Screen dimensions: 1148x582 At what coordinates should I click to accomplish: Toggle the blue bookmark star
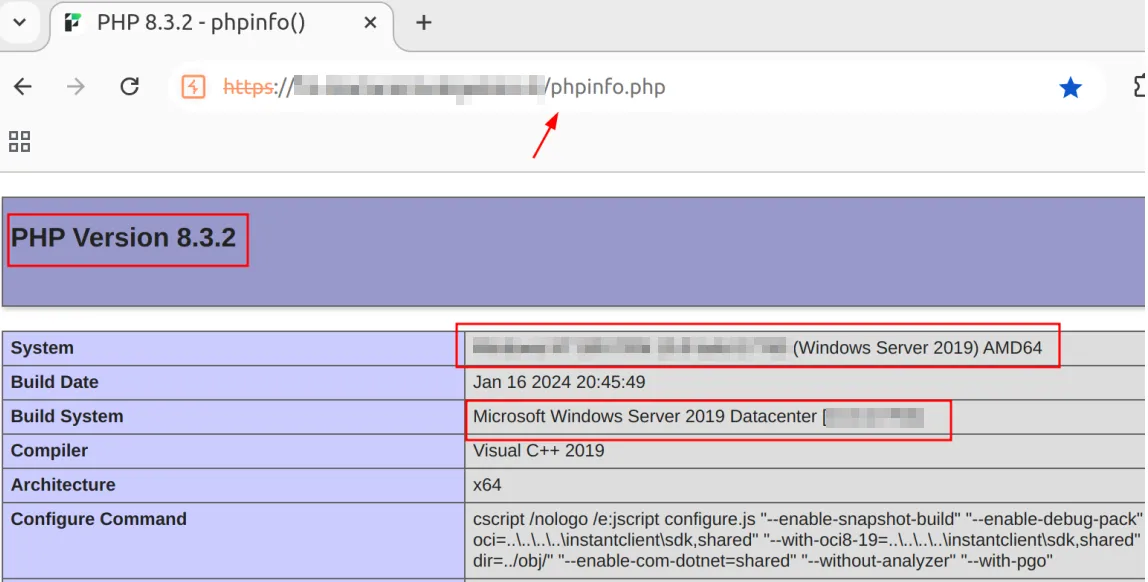point(1070,87)
